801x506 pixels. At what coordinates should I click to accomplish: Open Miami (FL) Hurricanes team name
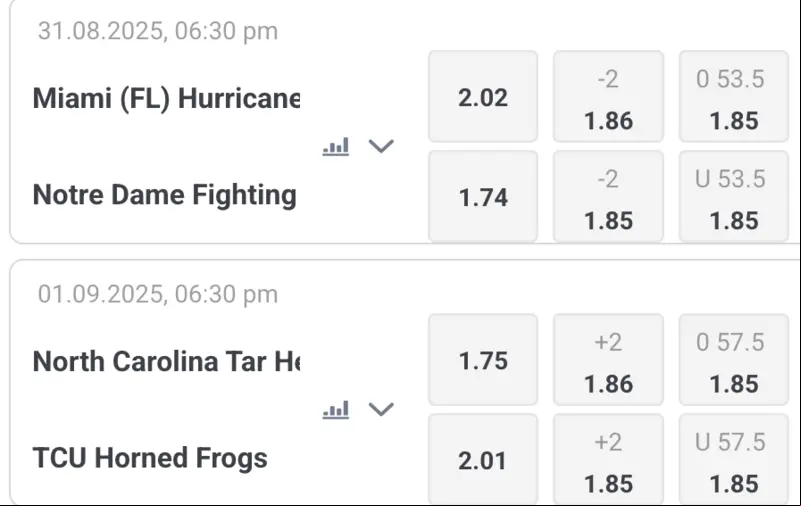(x=167, y=98)
